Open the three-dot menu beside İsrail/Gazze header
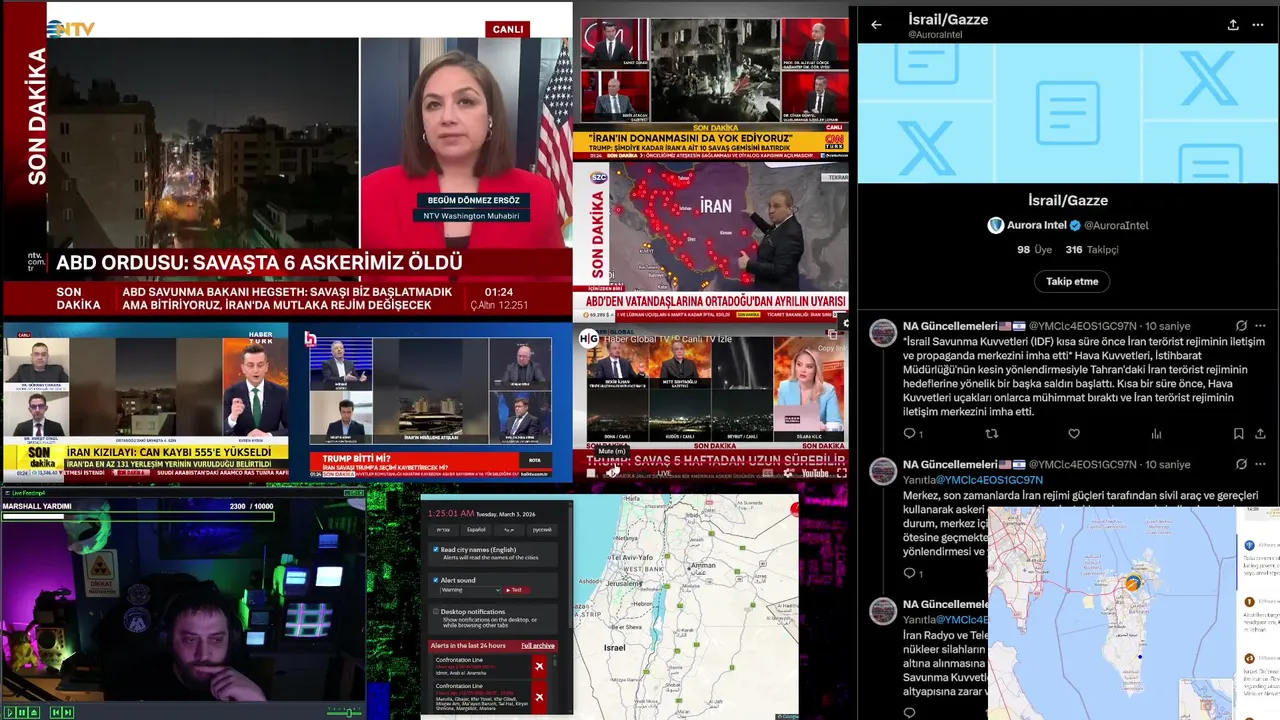 [x=1258, y=25]
